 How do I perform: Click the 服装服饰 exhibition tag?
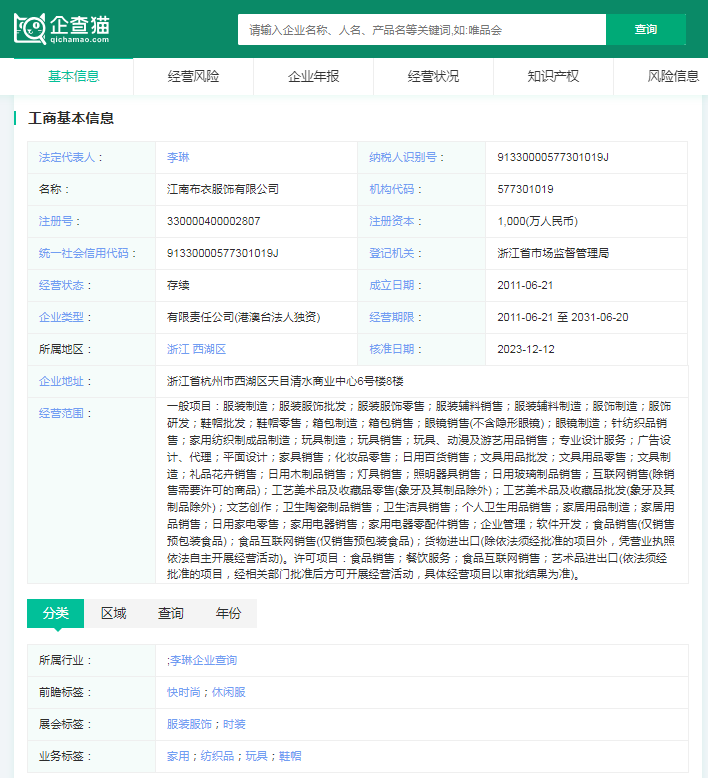click(189, 724)
